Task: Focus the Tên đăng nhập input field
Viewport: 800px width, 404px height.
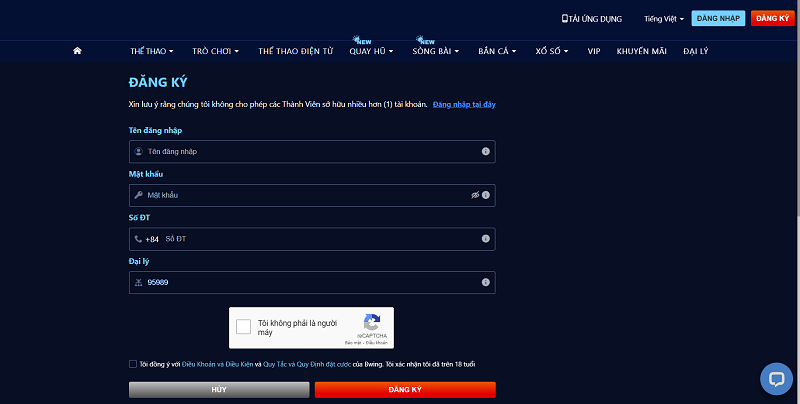Action: [x=310, y=151]
